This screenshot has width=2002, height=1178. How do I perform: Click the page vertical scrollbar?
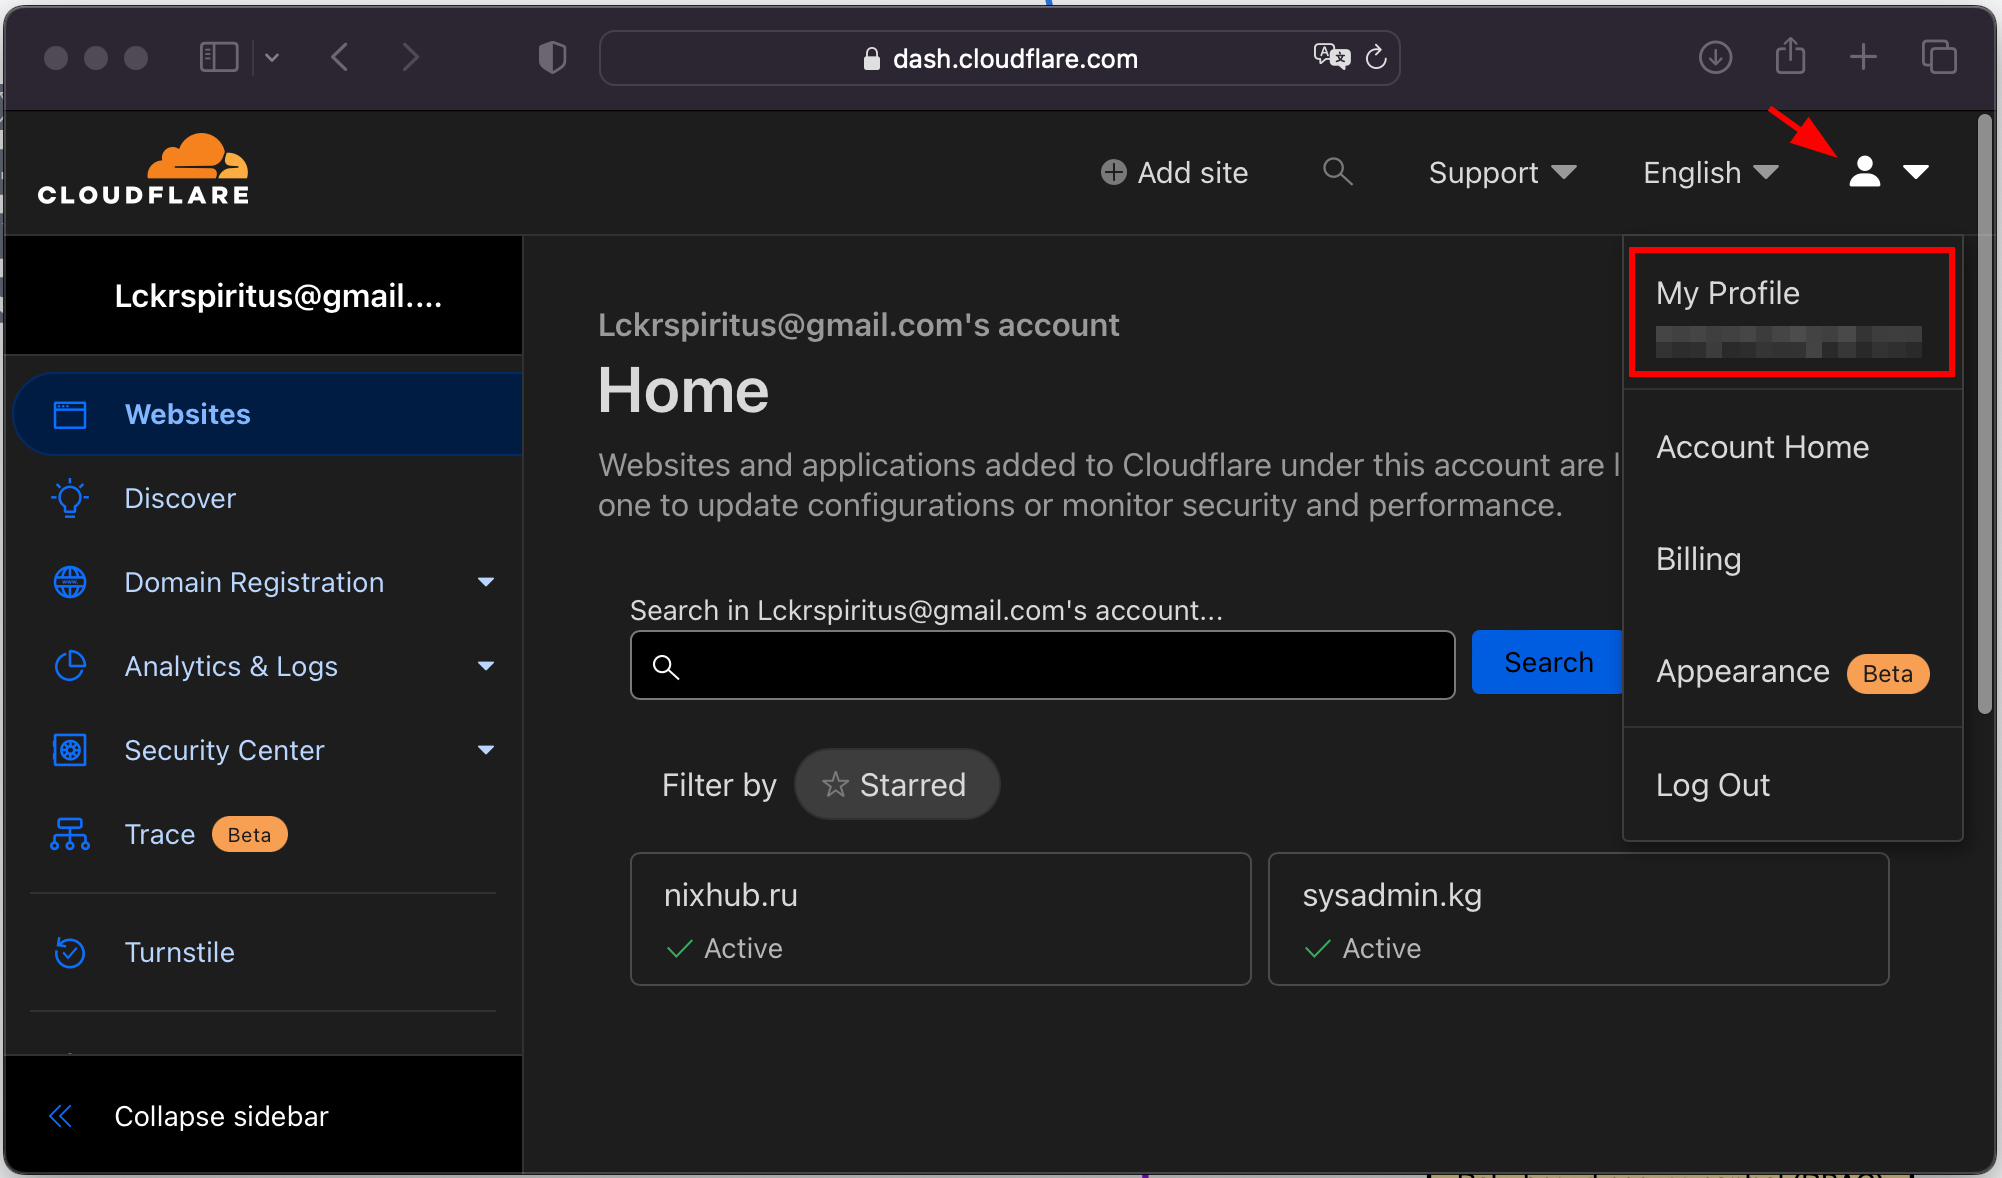[x=1985, y=415]
